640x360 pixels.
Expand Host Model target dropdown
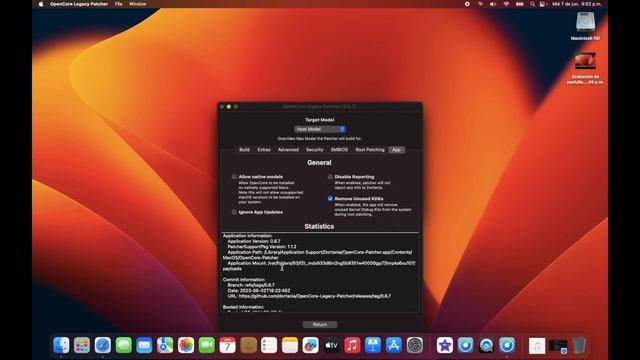320,129
